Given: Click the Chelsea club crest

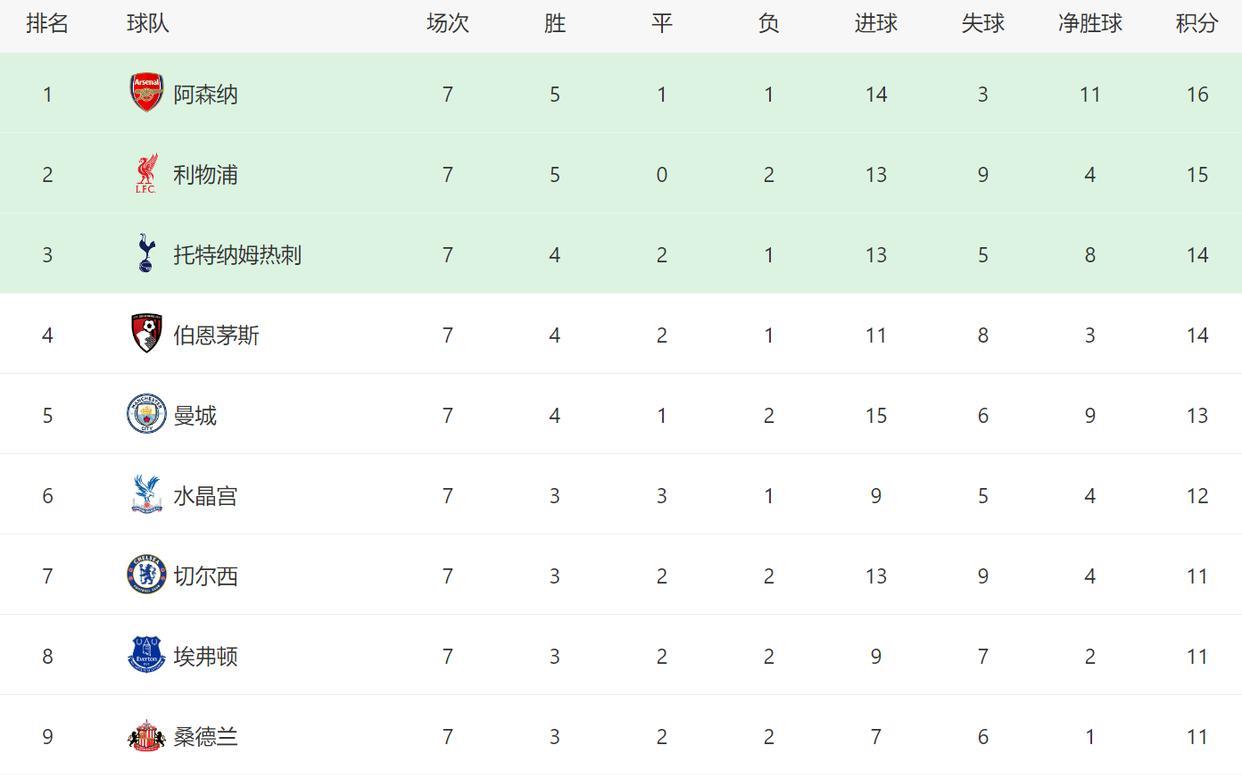Looking at the screenshot, I should (x=146, y=575).
